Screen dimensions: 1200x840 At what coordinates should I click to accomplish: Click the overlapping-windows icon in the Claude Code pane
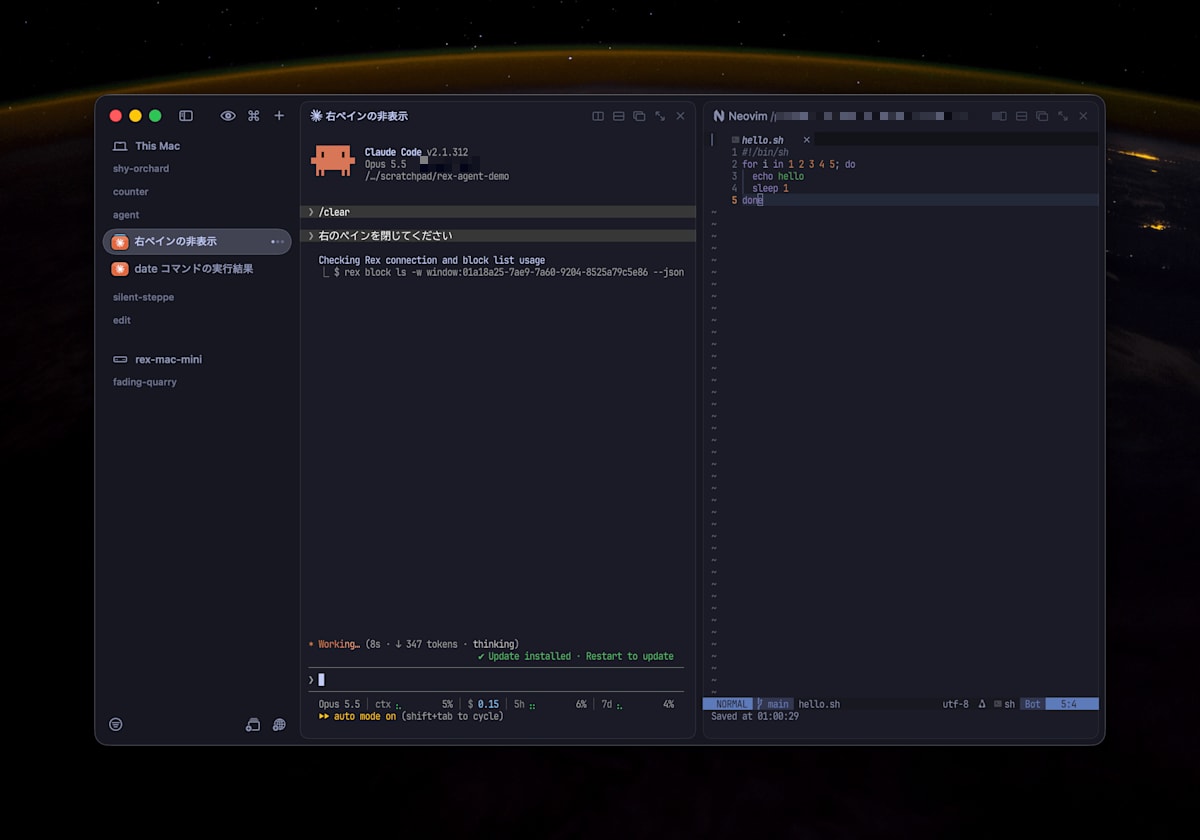tap(639, 116)
